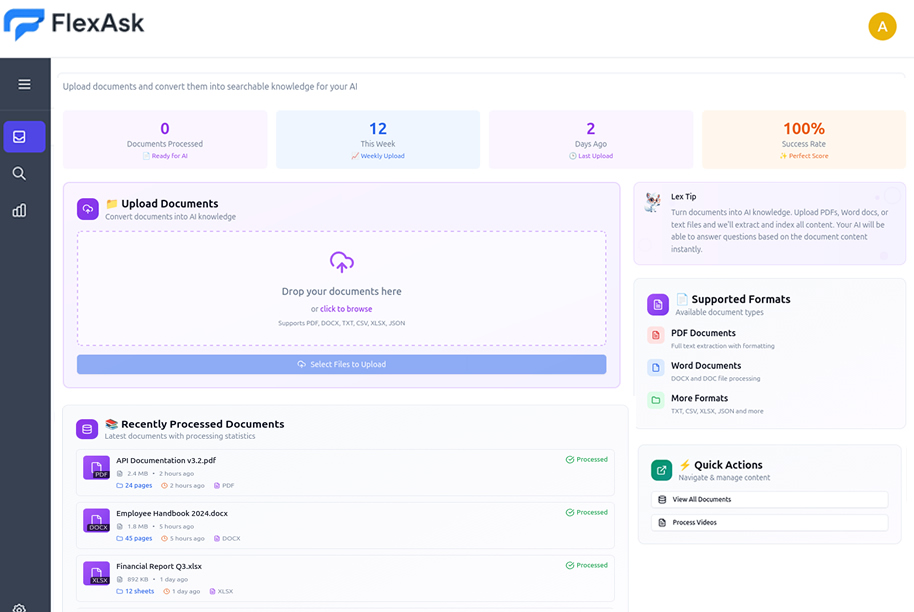Click the 'Drop your documents here' text
The image size is (914, 612).
pyautogui.click(x=342, y=291)
